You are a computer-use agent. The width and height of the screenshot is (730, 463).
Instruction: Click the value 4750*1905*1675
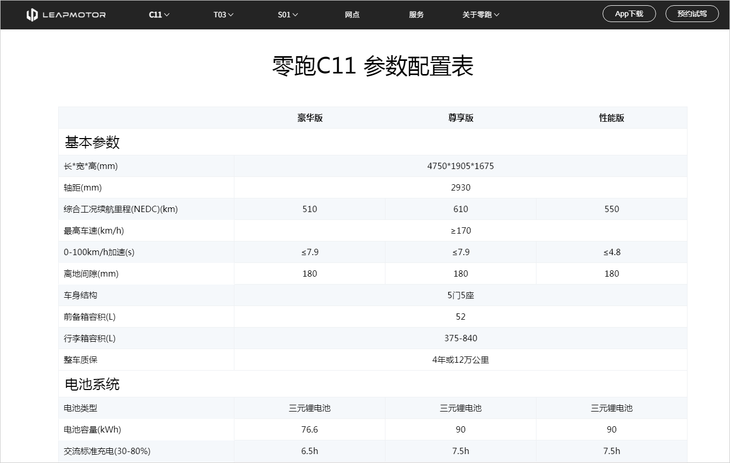460,166
